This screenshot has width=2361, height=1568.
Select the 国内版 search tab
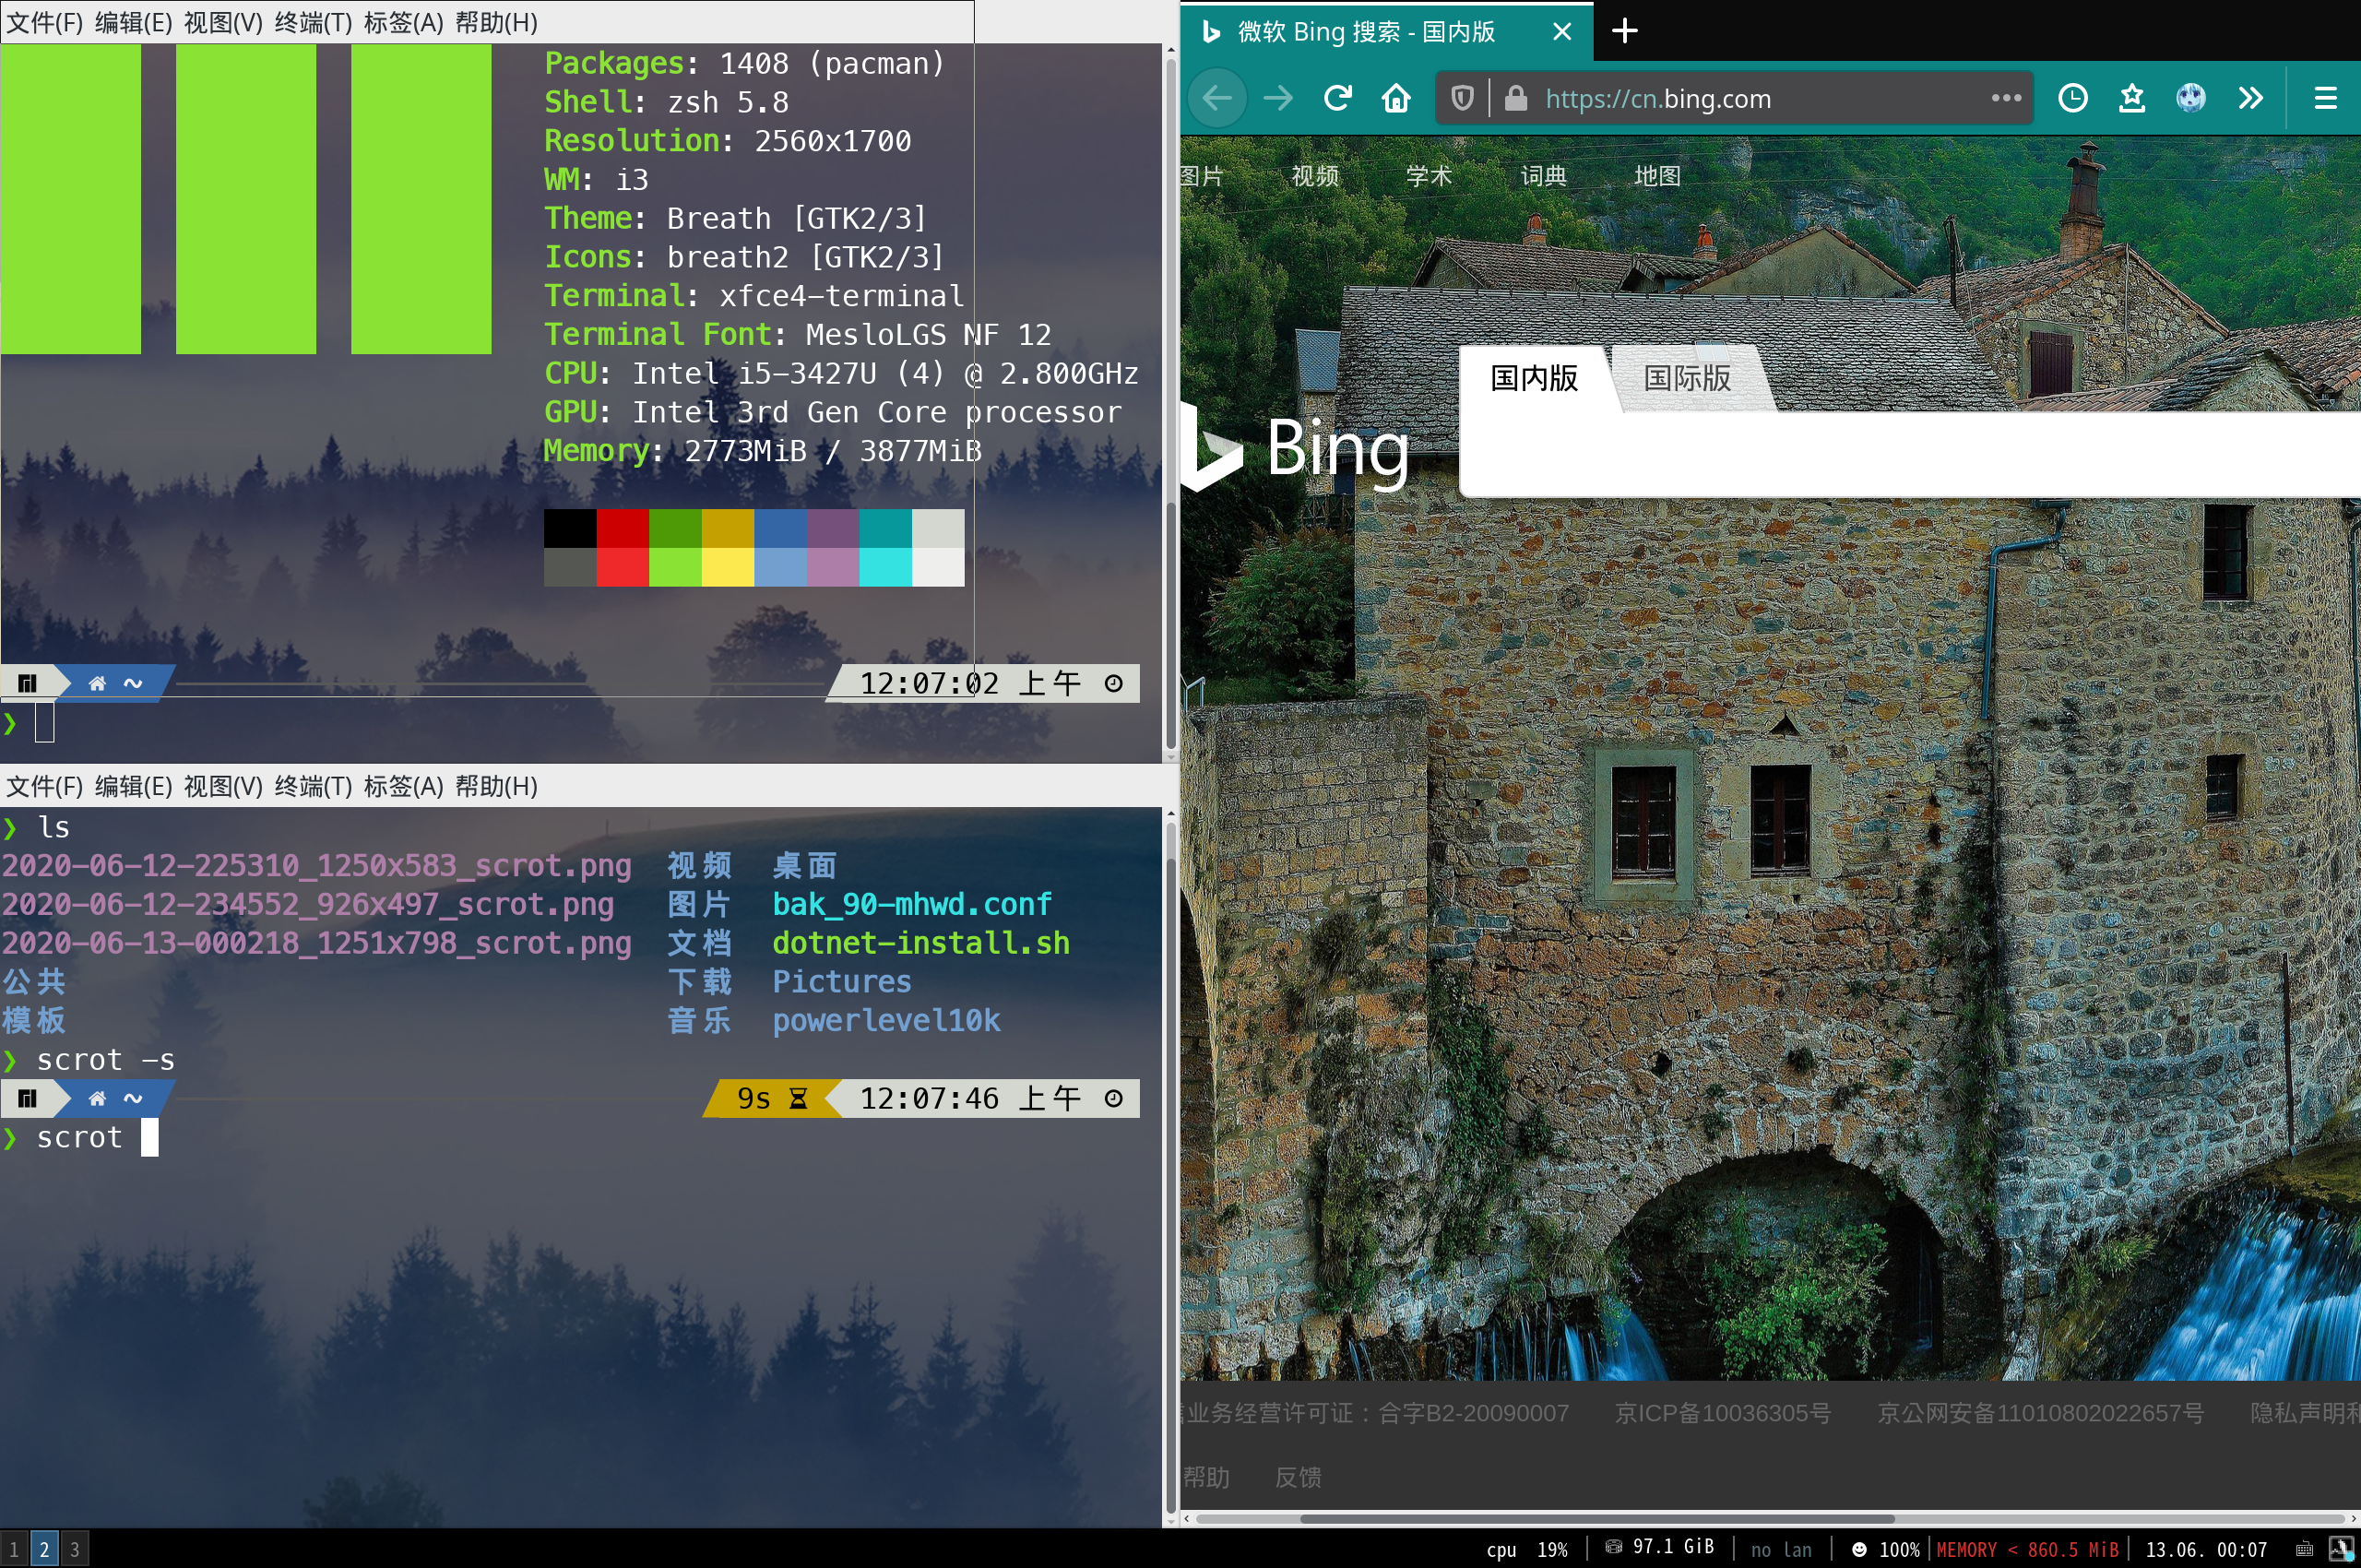tap(1534, 378)
